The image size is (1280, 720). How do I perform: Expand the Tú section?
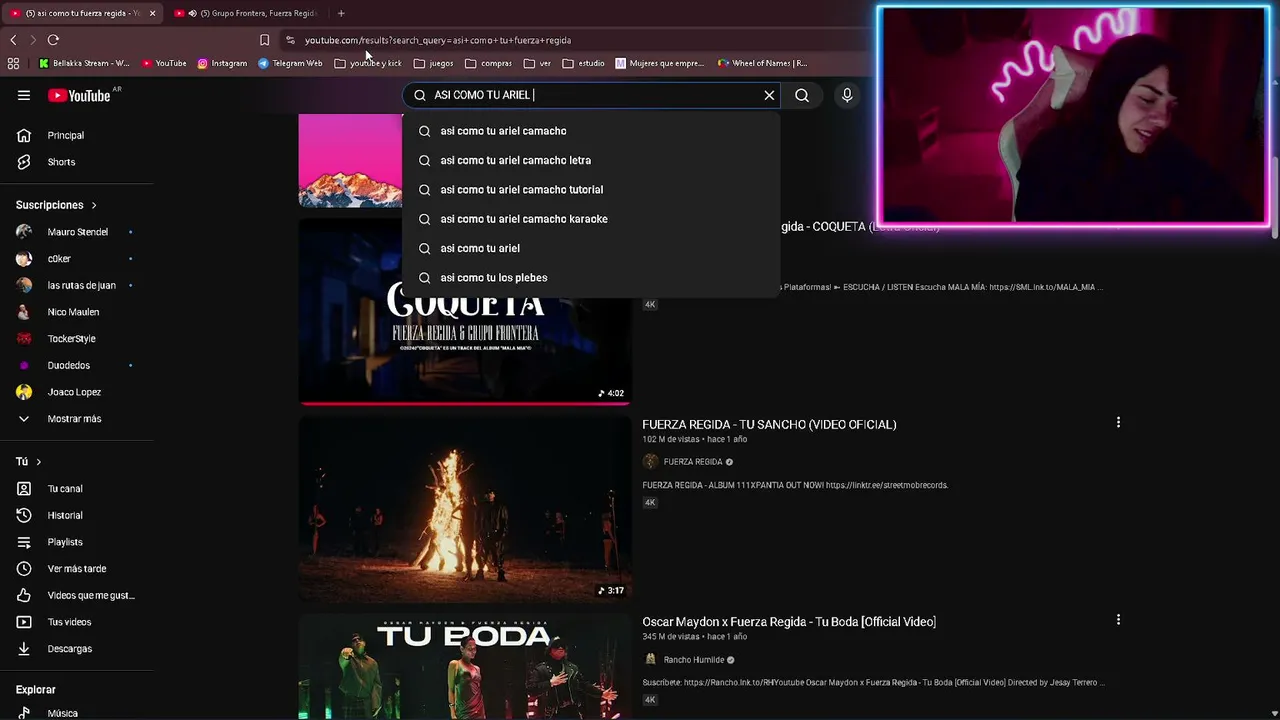28,462
